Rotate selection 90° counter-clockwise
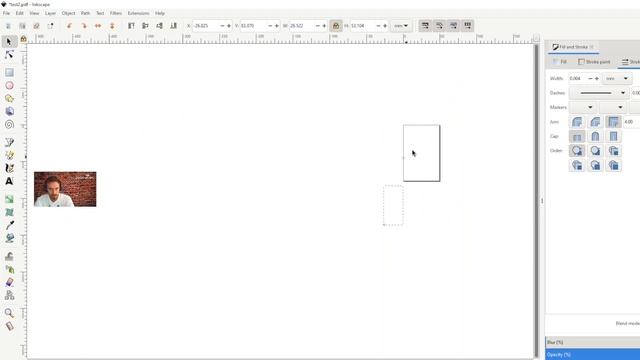 coord(69,26)
